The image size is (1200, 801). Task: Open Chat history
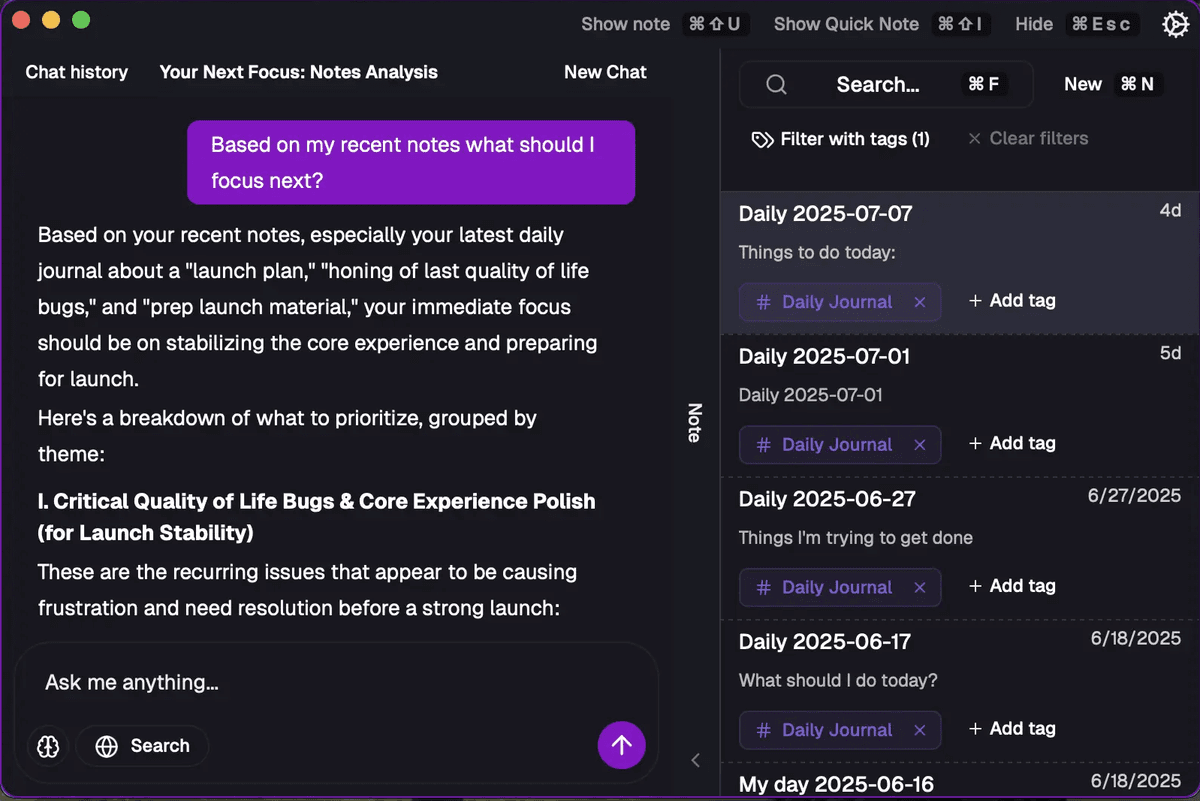click(77, 72)
